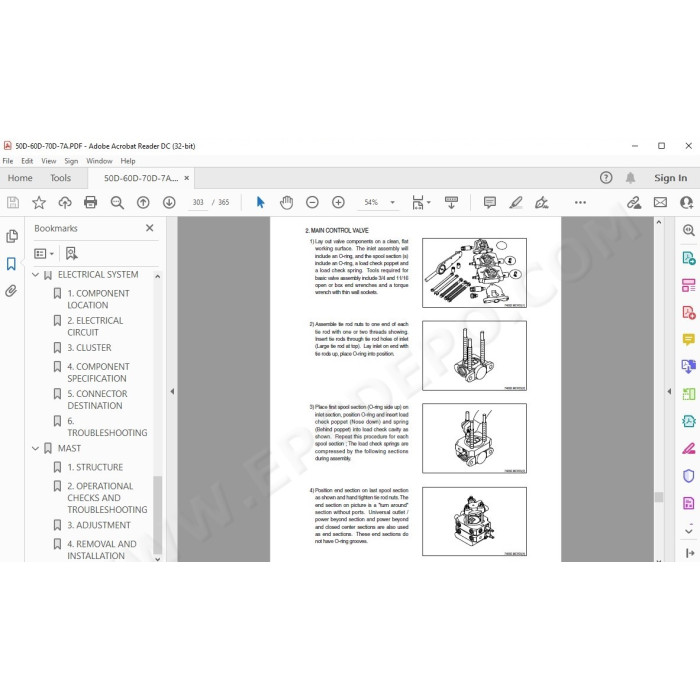Add a comment note icon

point(490,203)
